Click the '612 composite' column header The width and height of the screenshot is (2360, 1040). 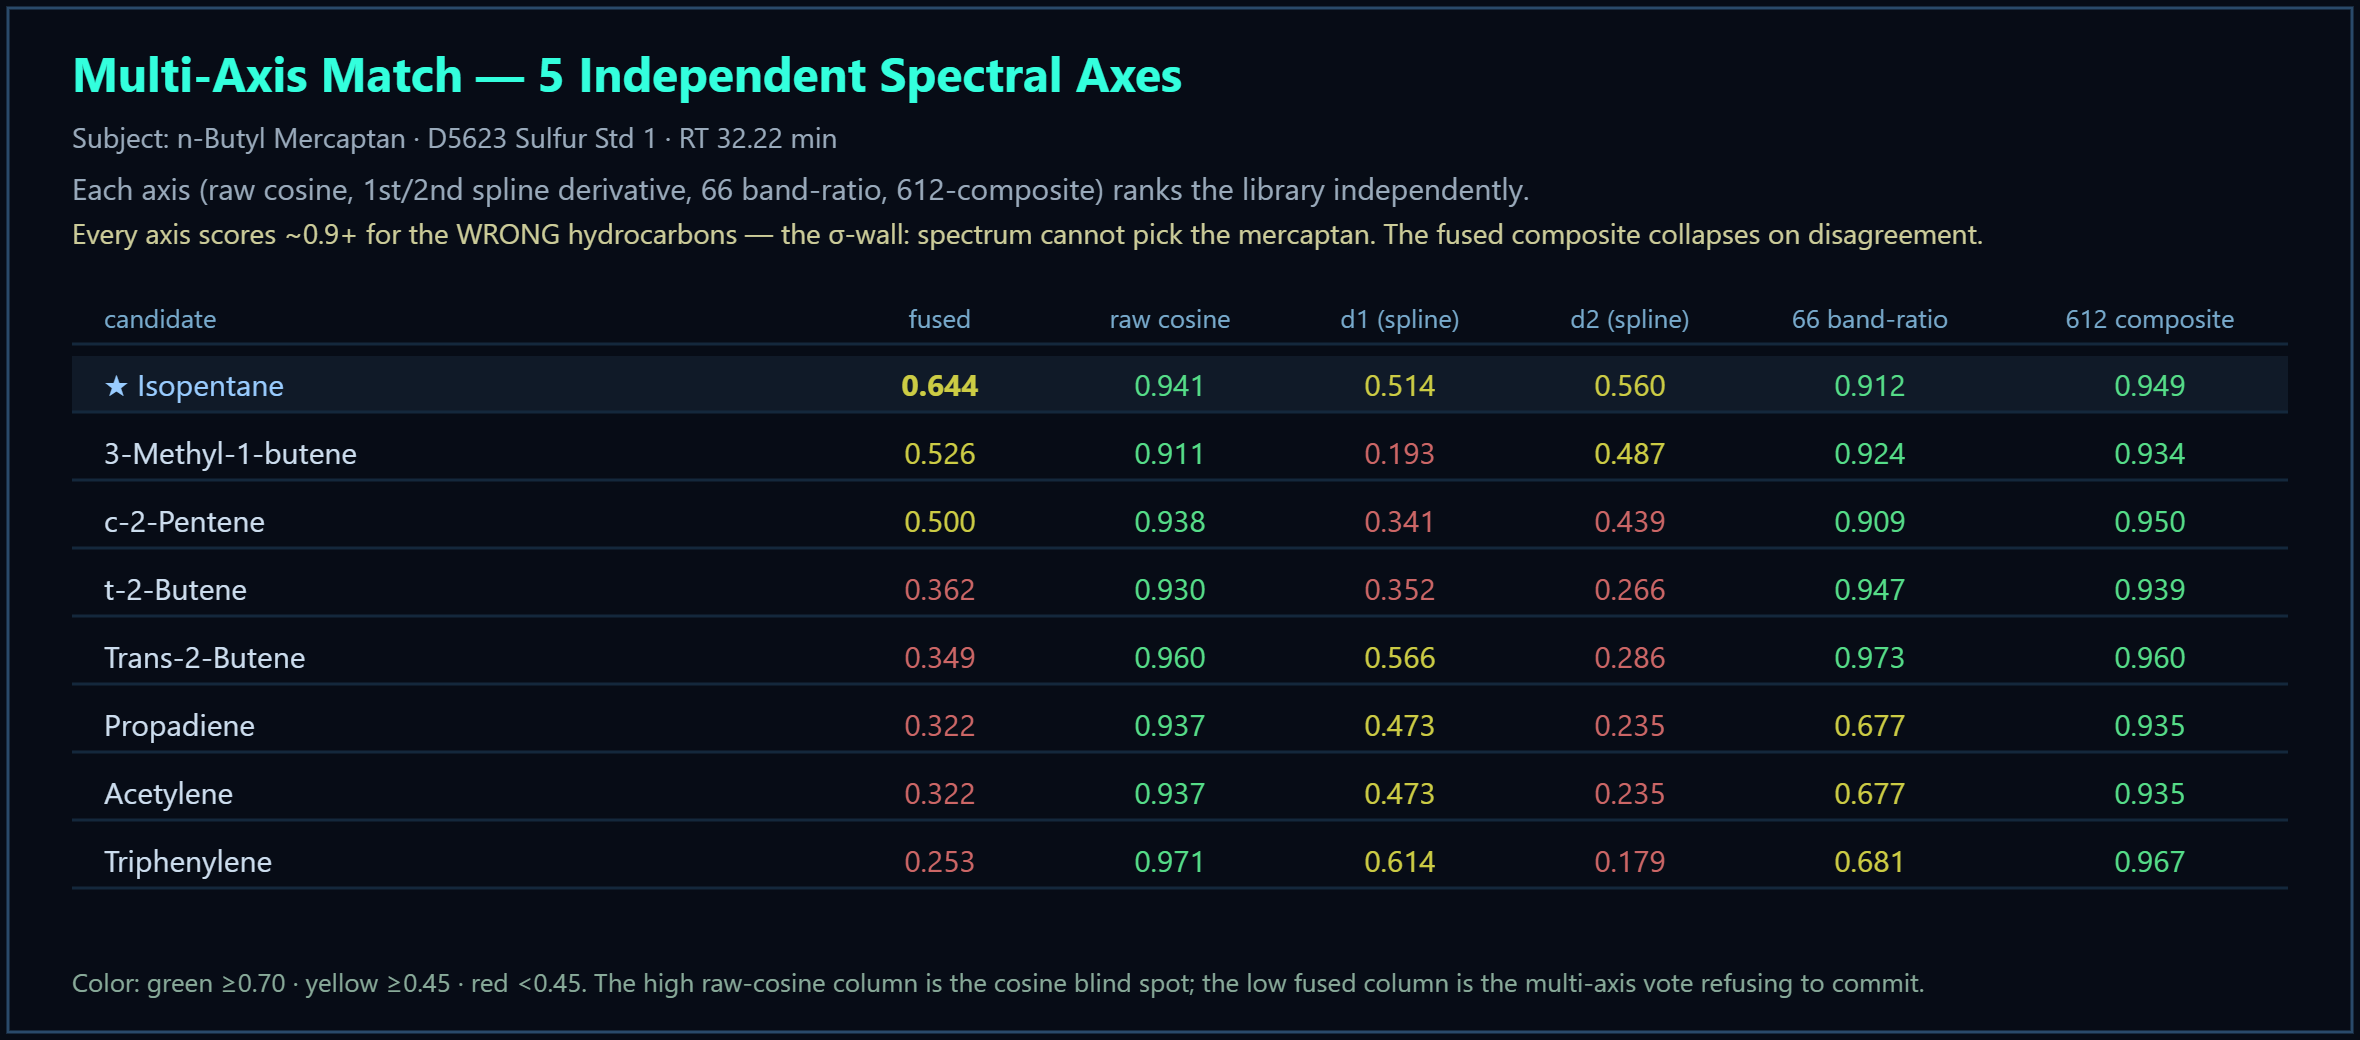click(x=2149, y=319)
